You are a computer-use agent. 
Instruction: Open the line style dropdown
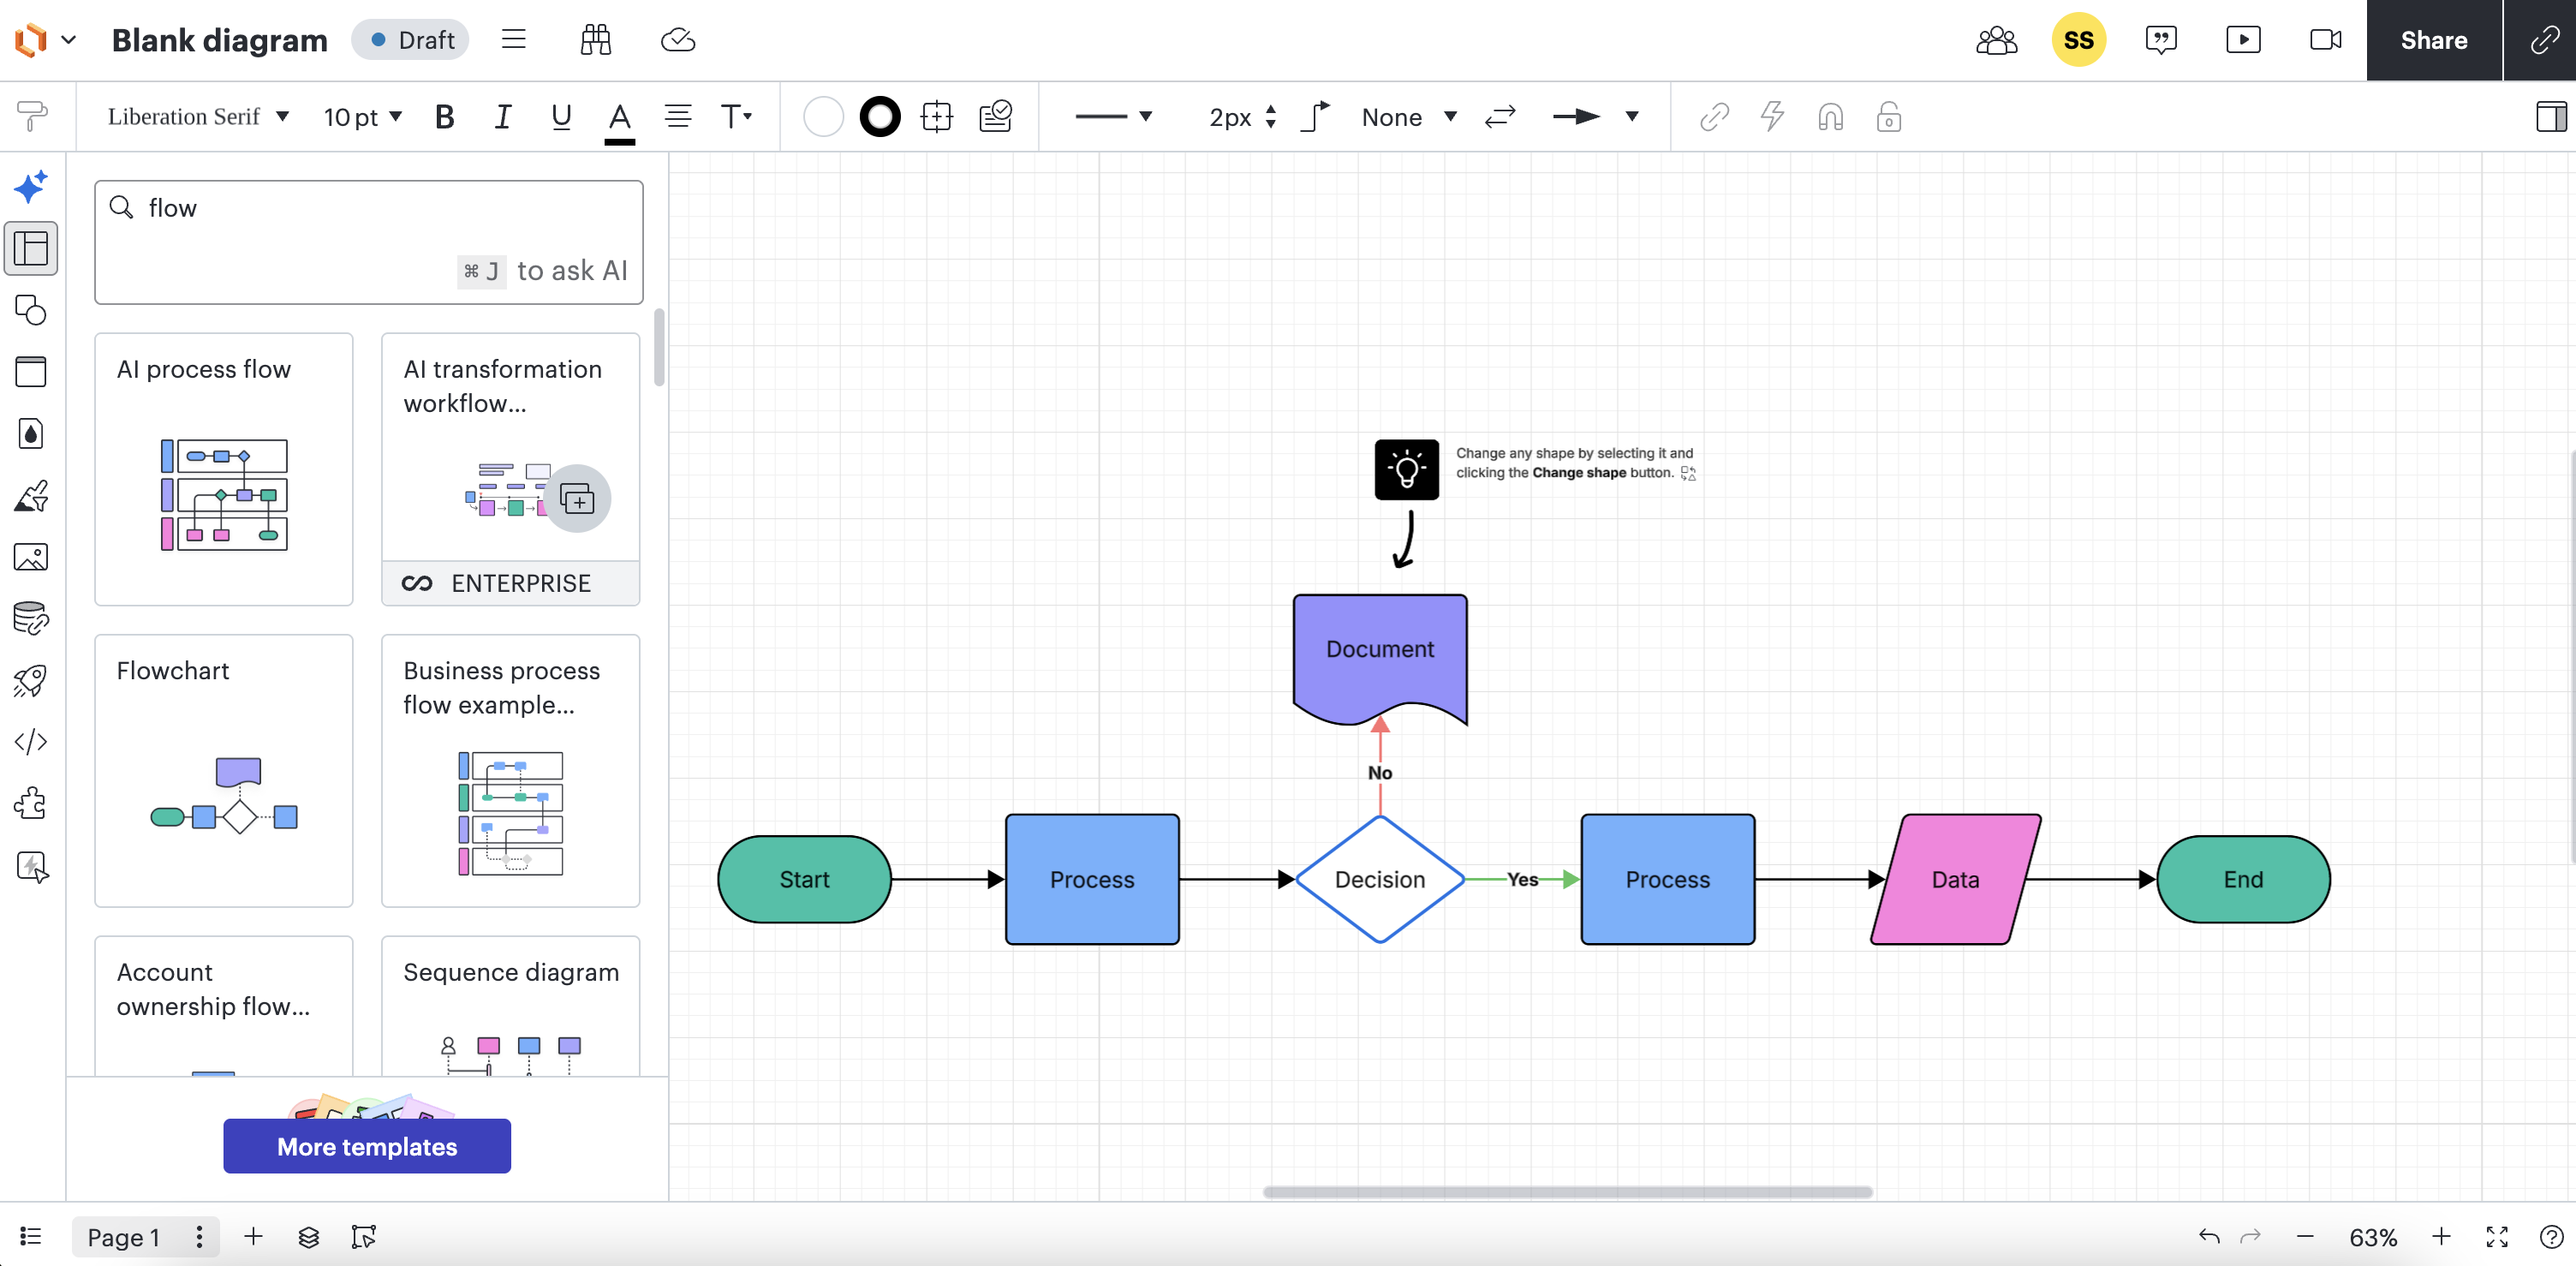(1113, 117)
